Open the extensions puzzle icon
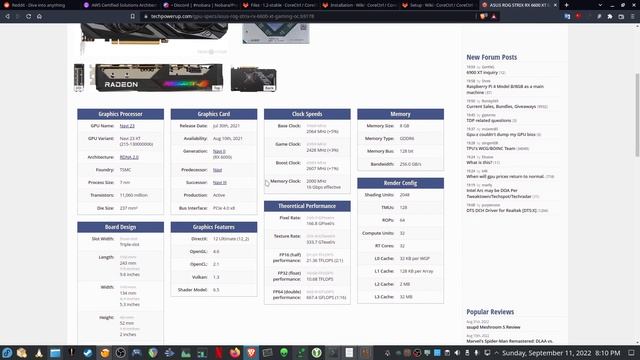640x360 pixels. (610, 16)
